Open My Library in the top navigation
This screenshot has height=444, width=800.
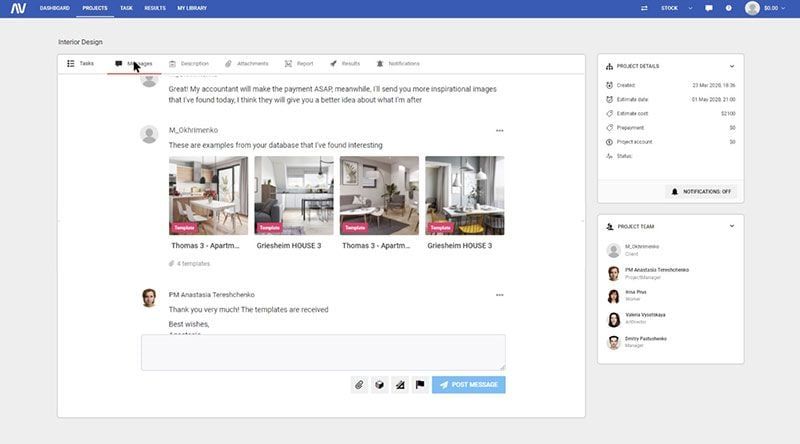[191, 8]
